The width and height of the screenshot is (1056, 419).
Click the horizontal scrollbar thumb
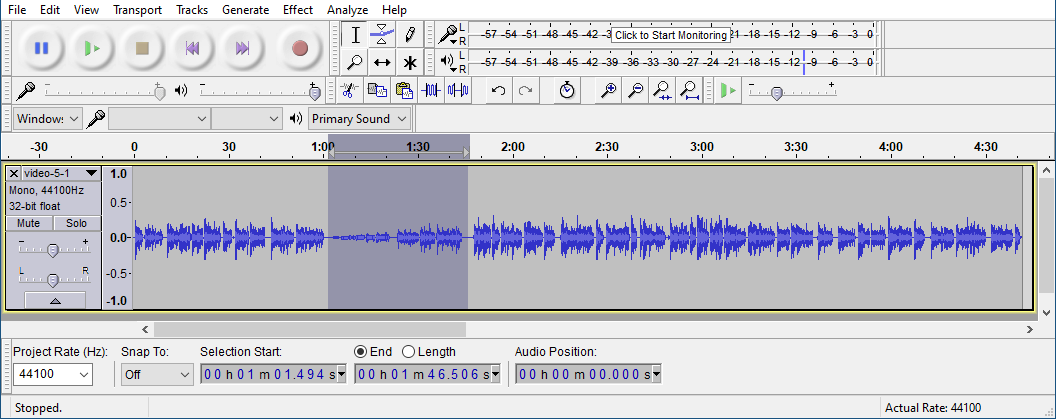pos(310,329)
